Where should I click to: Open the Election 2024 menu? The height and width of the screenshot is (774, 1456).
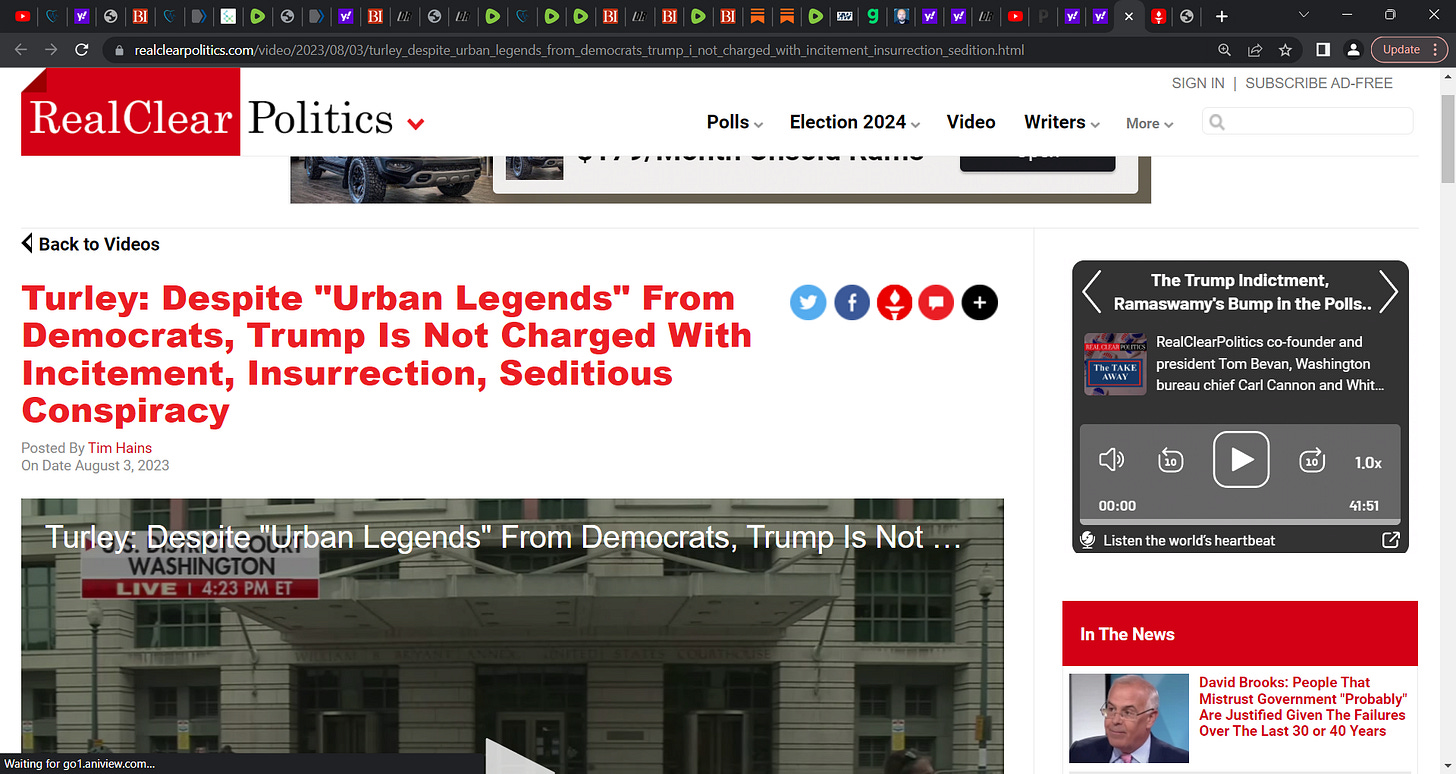[x=854, y=122]
